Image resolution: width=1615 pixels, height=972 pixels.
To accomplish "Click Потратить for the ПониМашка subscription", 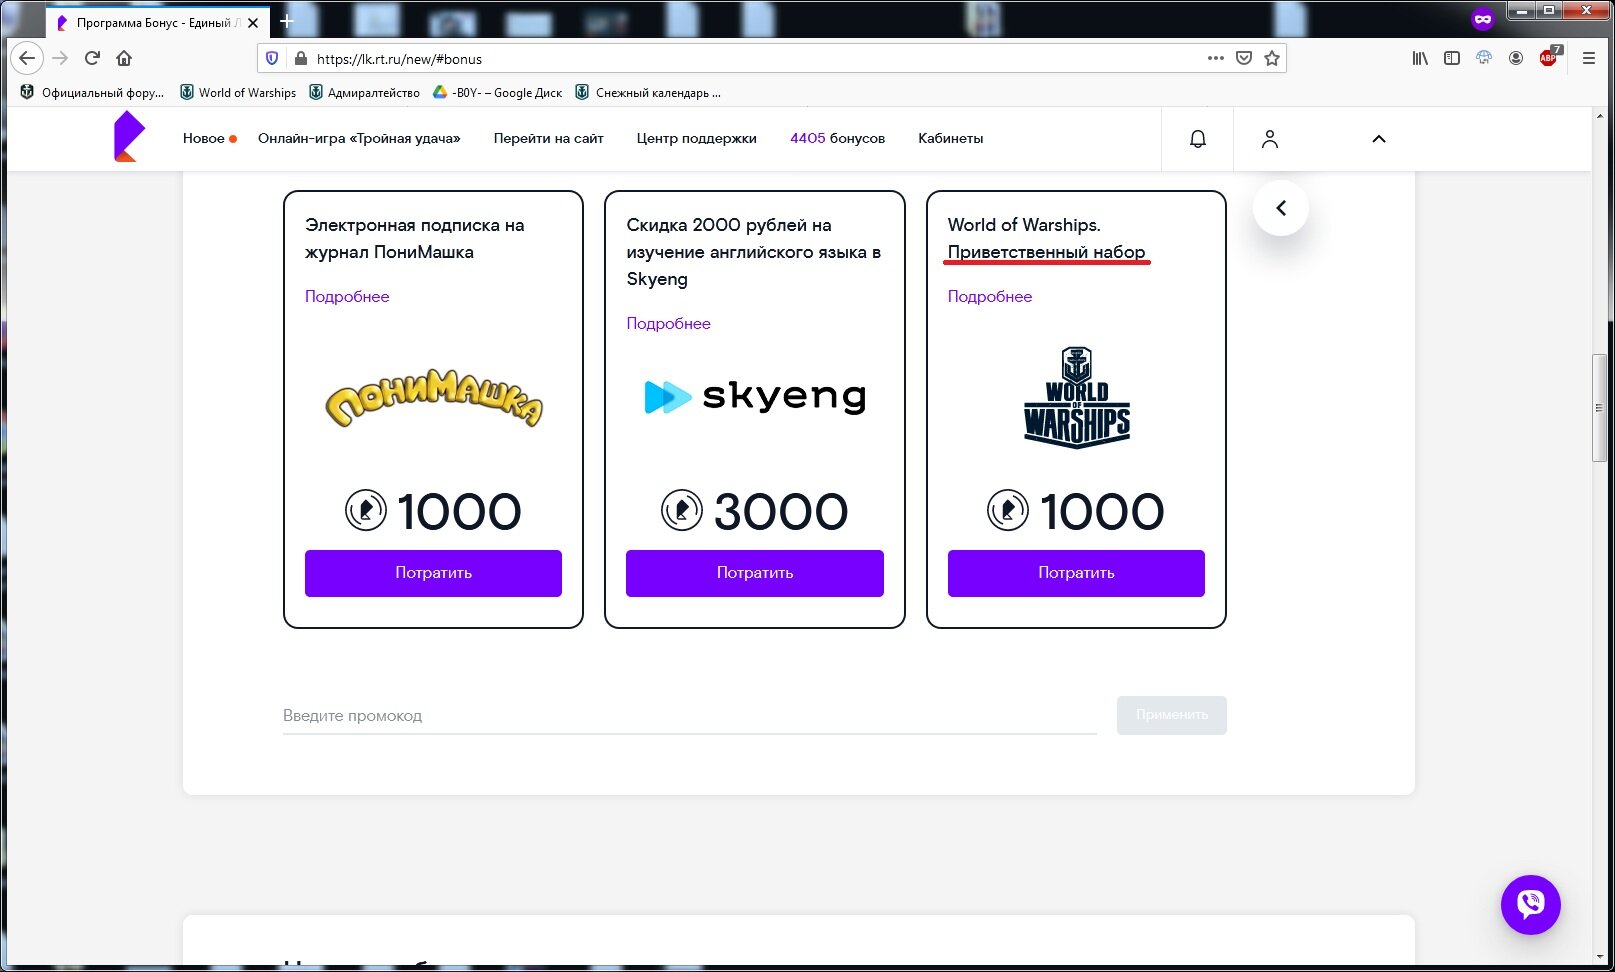I will (x=433, y=573).
